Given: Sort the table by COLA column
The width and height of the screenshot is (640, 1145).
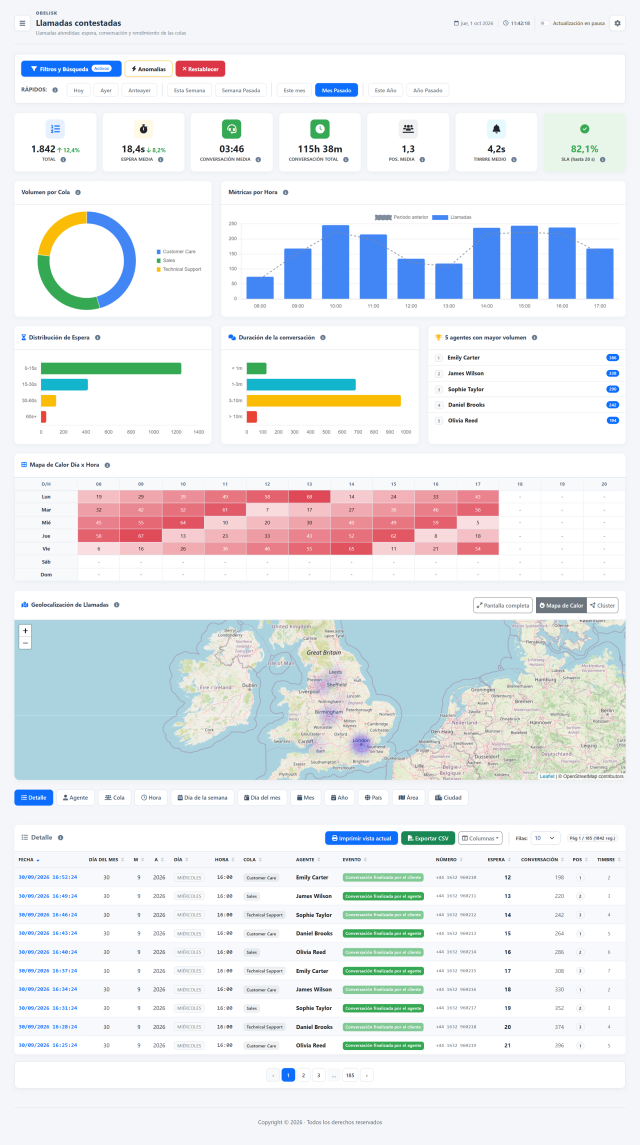Looking at the screenshot, I should coord(253,859).
